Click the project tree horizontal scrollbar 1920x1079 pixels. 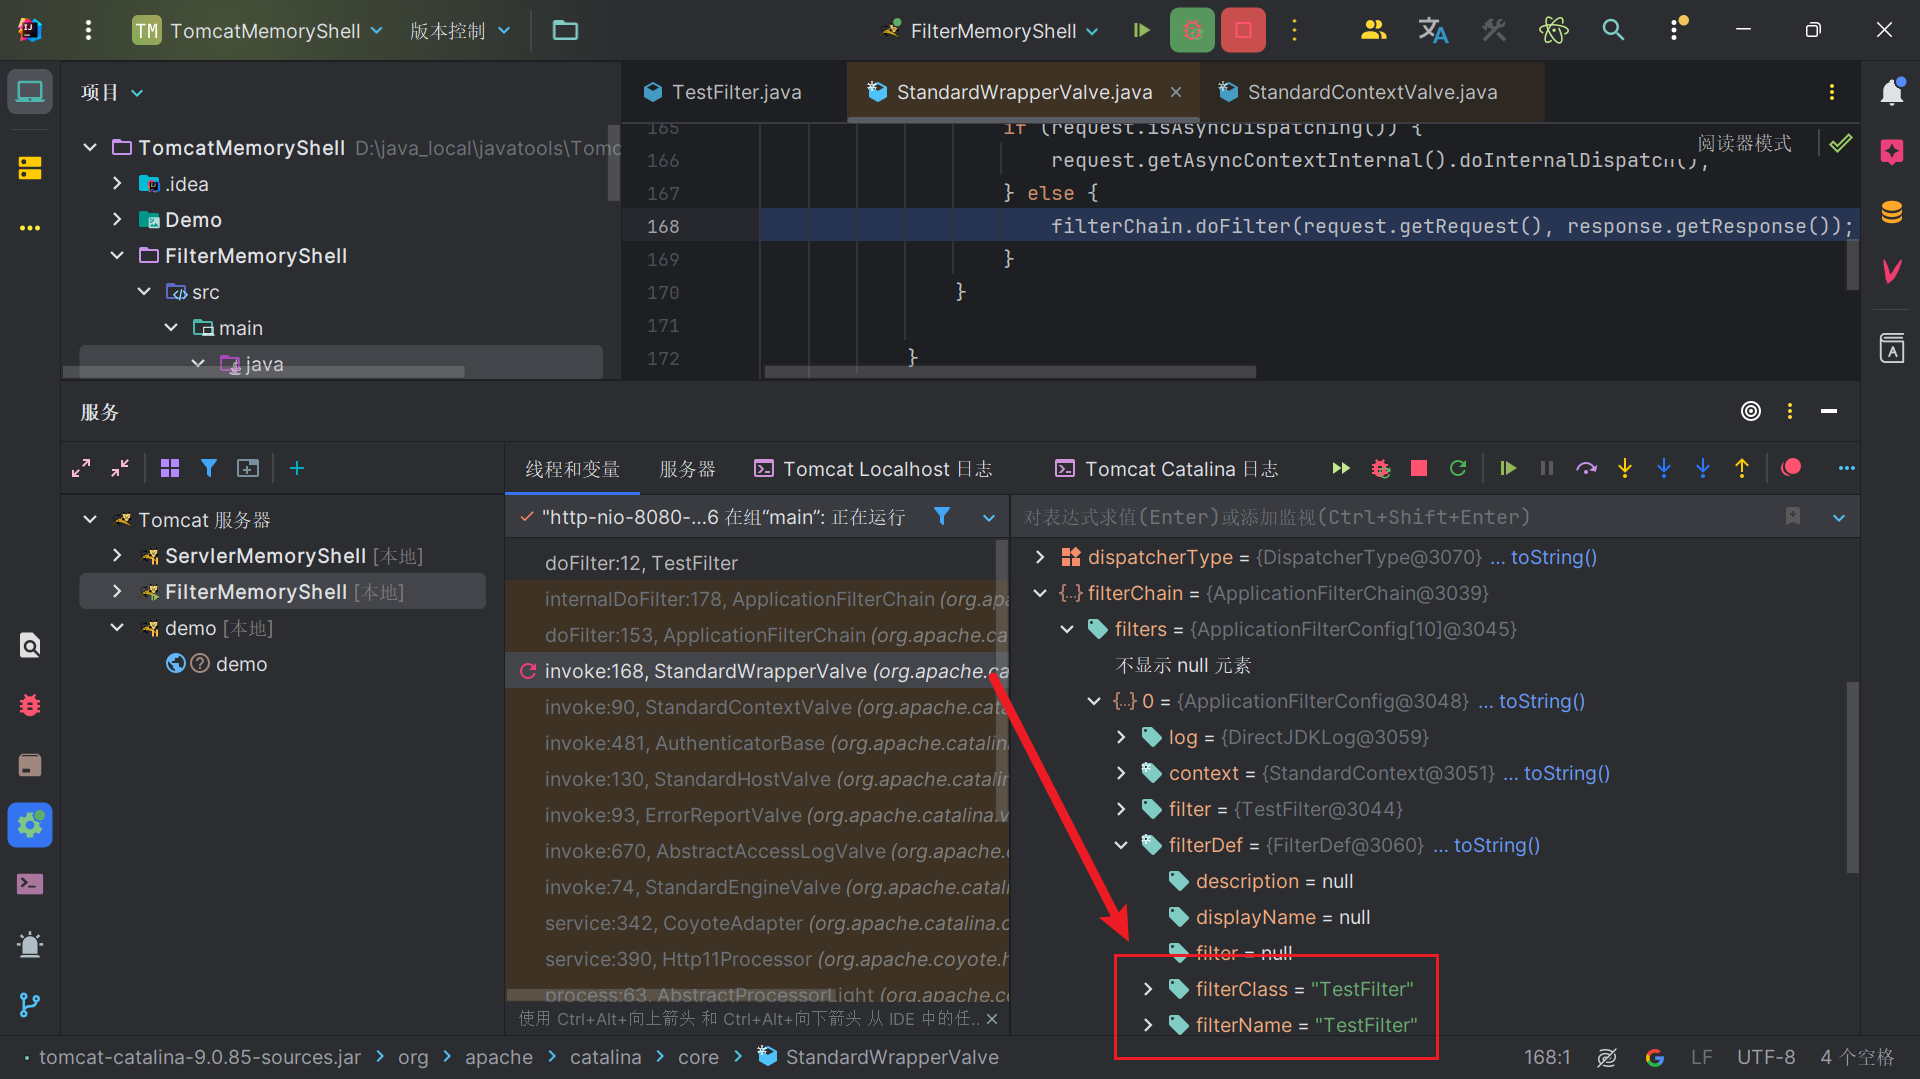[x=265, y=372]
